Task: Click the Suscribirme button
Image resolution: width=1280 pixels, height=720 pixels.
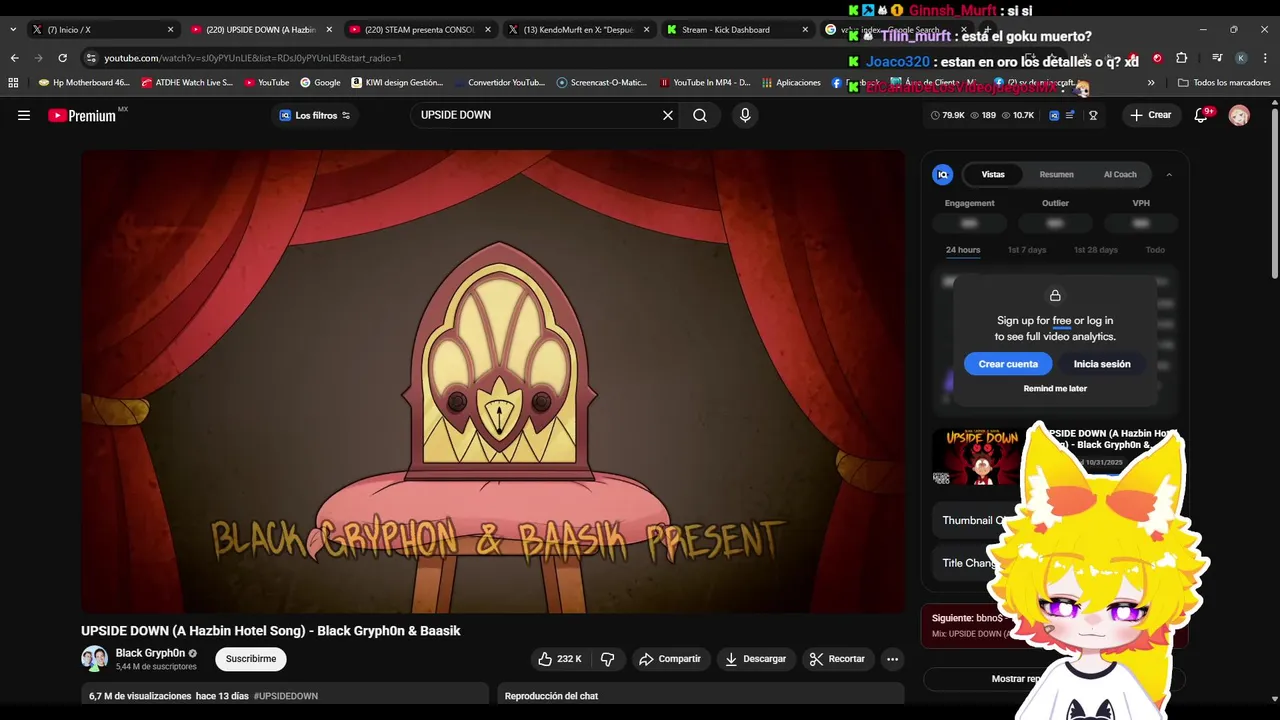Action: click(x=251, y=659)
